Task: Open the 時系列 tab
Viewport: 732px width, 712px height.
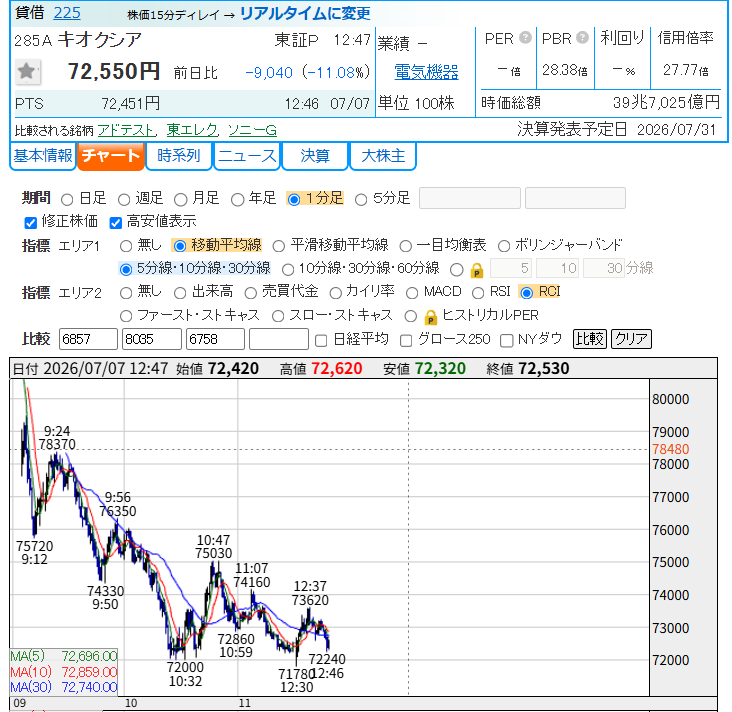Action: (179, 156)
